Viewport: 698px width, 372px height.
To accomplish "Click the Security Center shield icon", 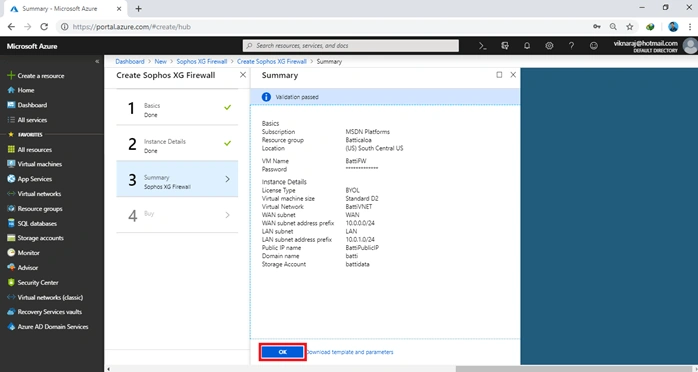I will pyautogui.click(x=11, y=283).
